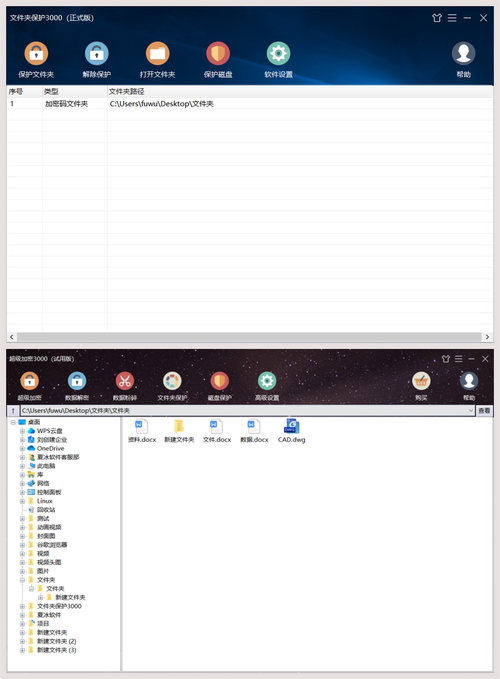
Task: Click the 保护文件夹 lock icon
Action: [x=36, y=53]
